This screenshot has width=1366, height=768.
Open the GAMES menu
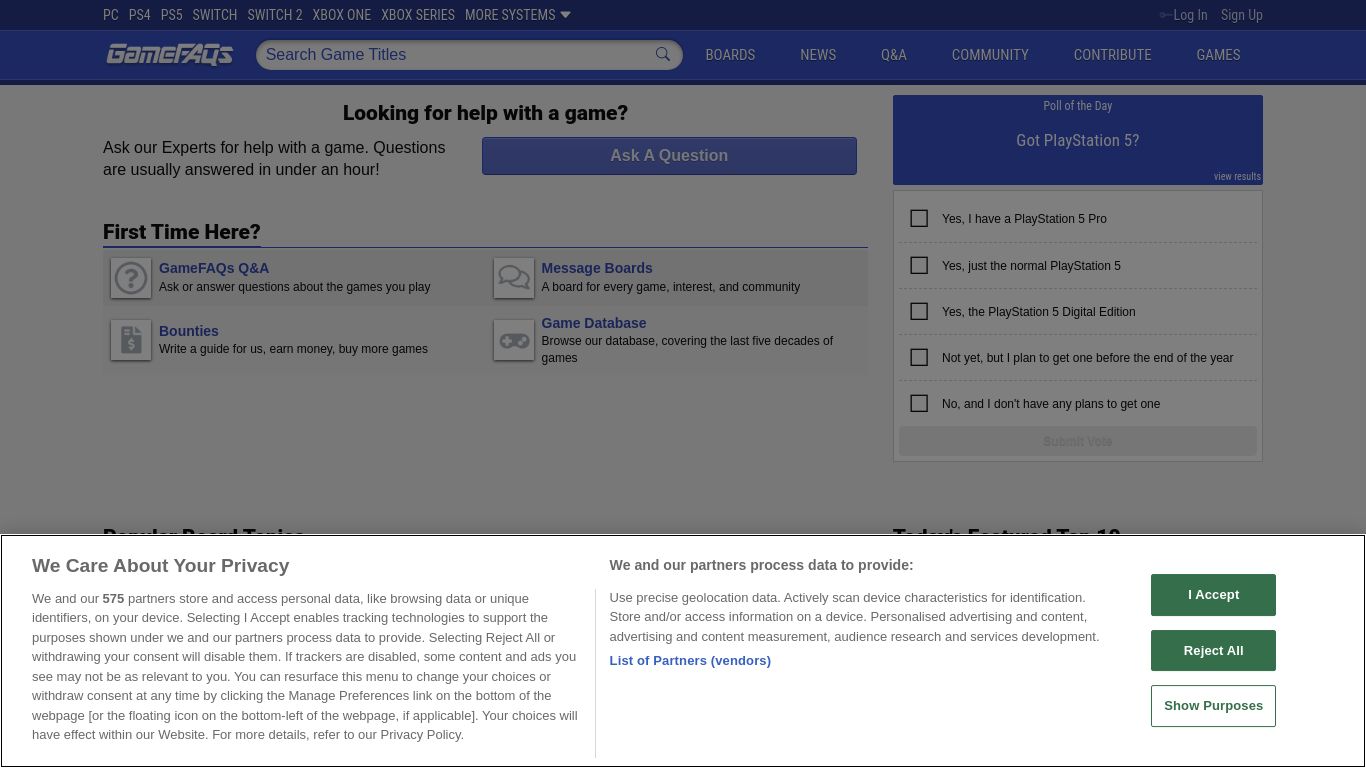coord(1218,55)
